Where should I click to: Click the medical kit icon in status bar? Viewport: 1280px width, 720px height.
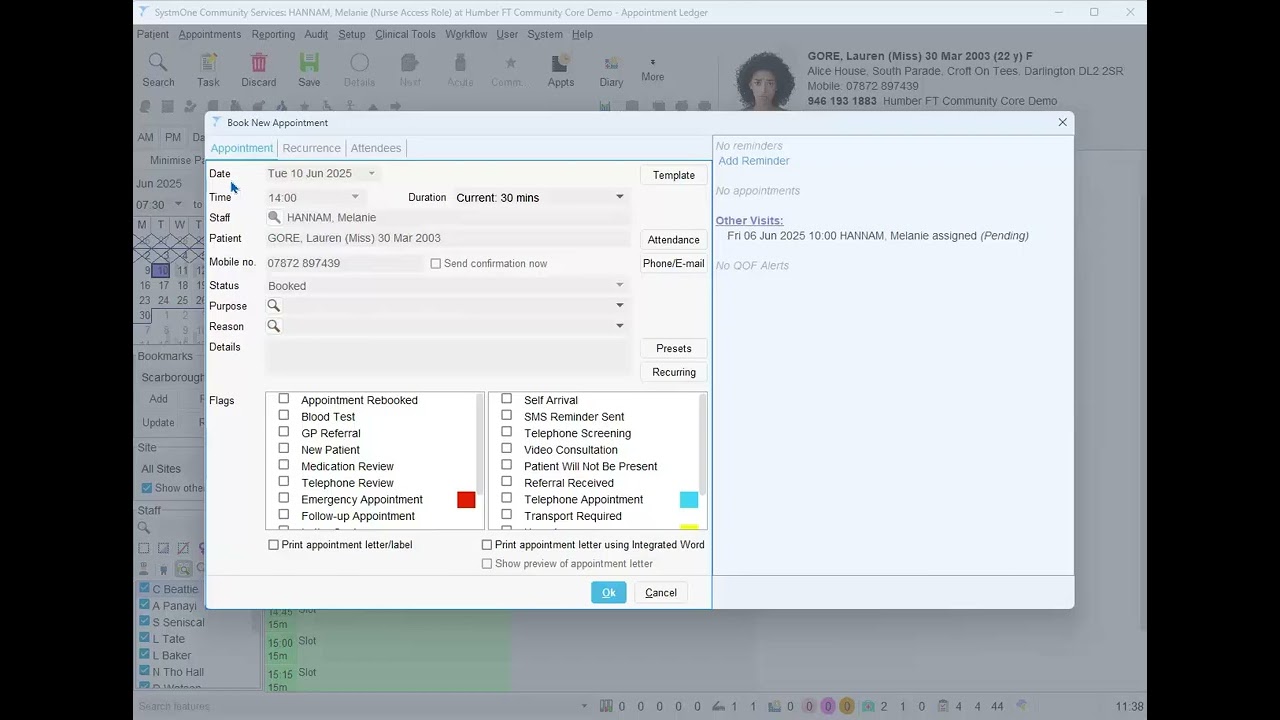click(869, 706)
